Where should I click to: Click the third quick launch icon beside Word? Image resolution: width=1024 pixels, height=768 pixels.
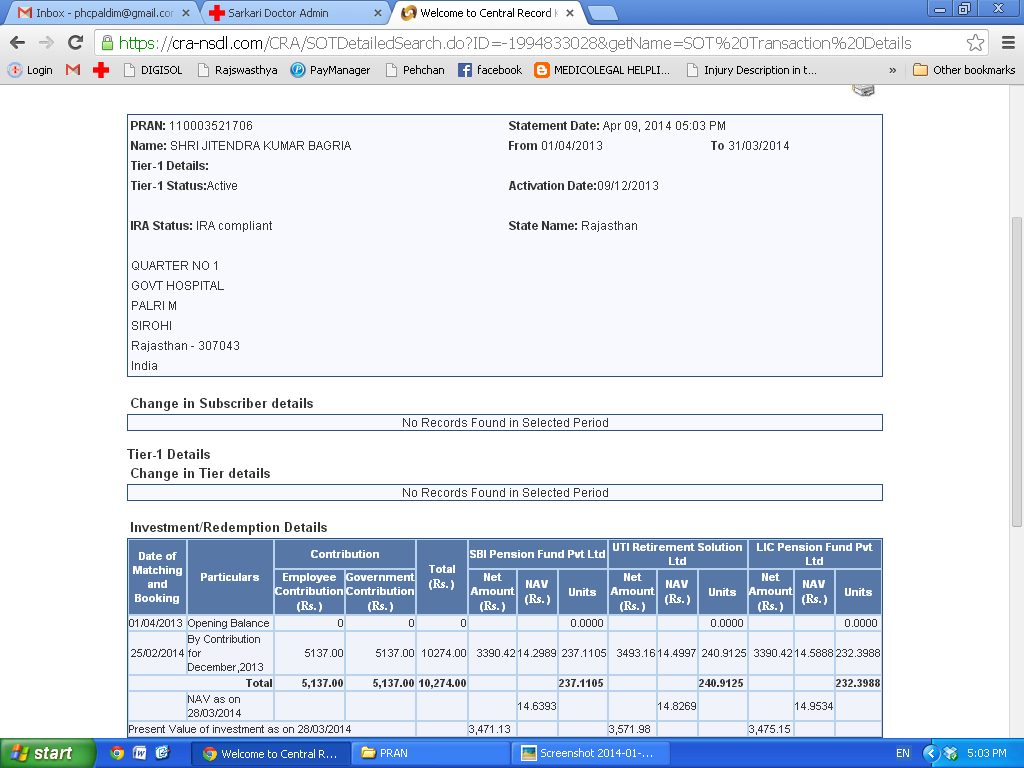pyautogui.click(x=162, y=753)
